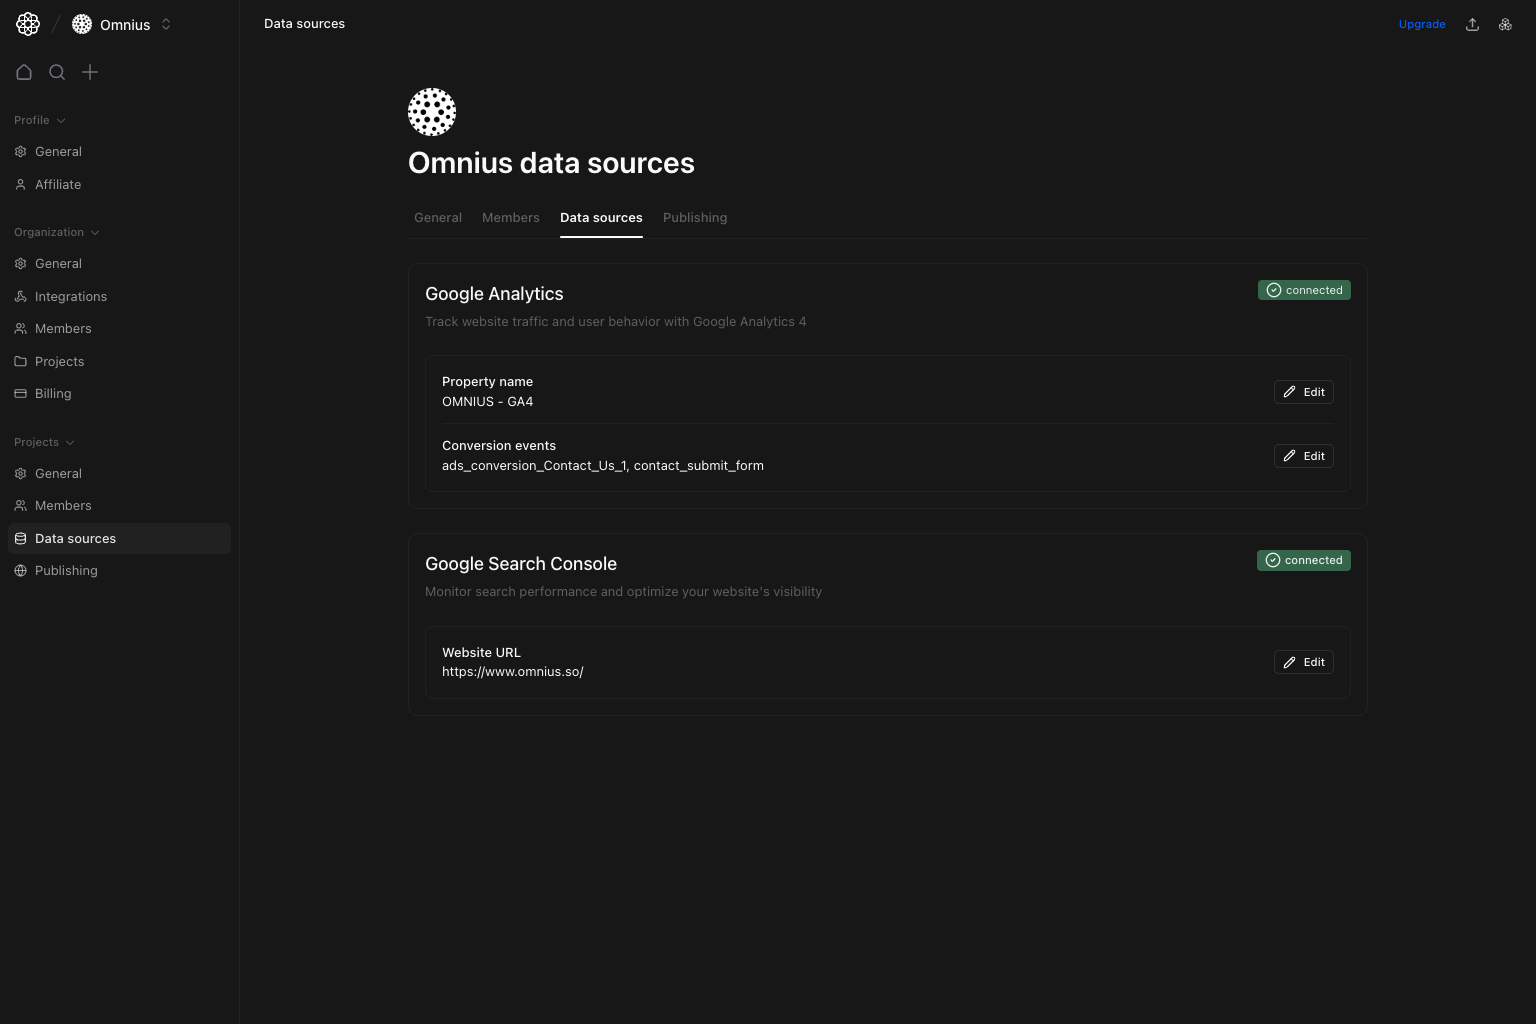The height and width of the screenshot is (1024, 1536).
Task: Open the home icon in the sidebar
Action: click(x=24, y=72)
